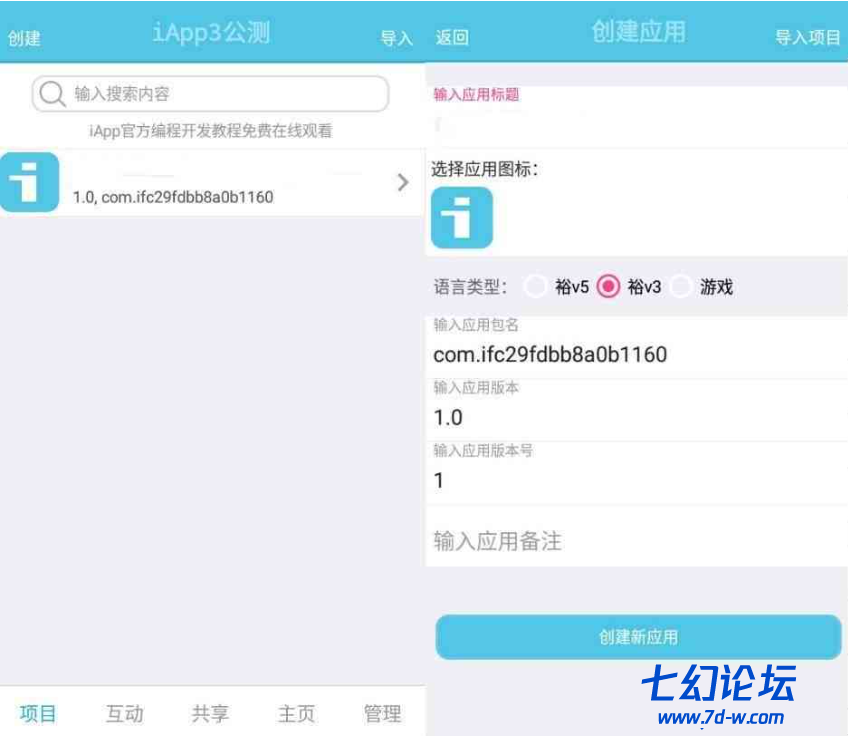The width and height of the screenshot is (848, 738).
Task: Tap 导入项目 in the header
Action: point(807,38)
